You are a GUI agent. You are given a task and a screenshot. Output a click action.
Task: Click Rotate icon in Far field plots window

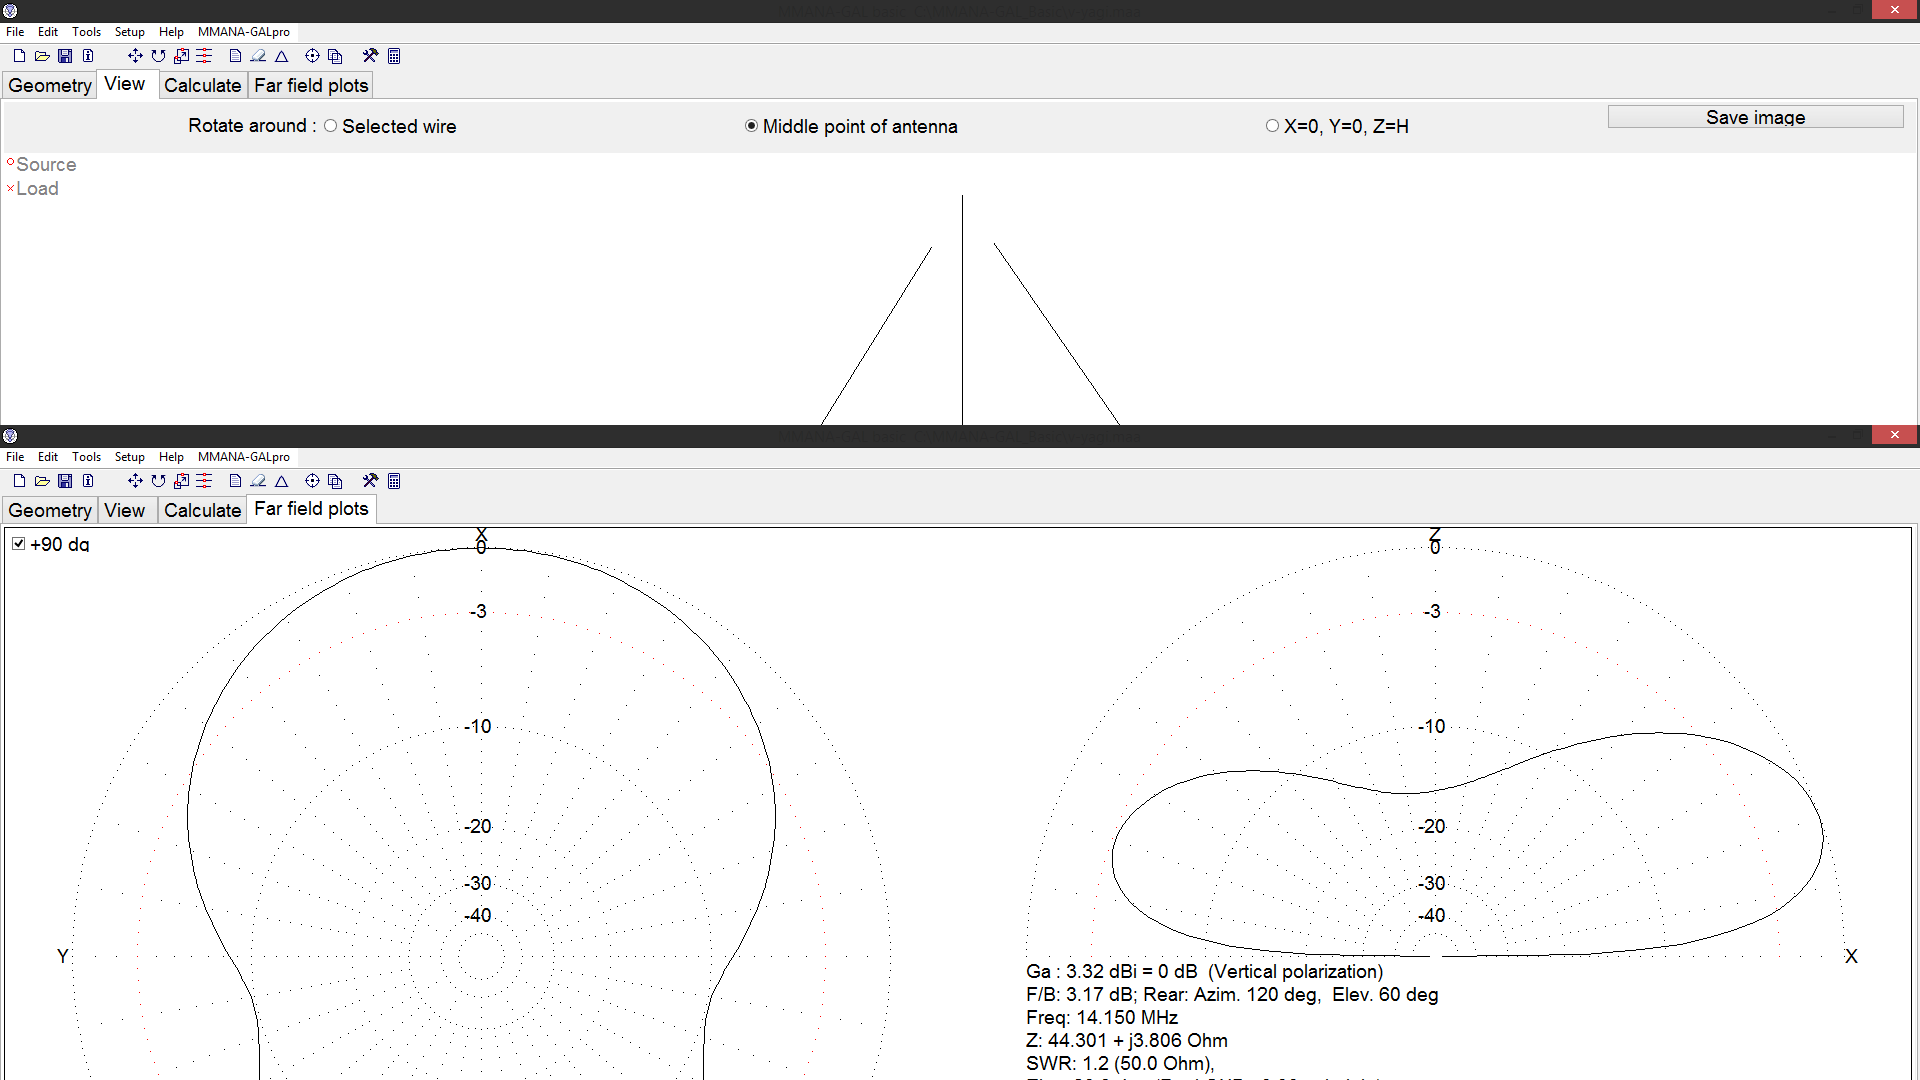[x=158, y=481]
